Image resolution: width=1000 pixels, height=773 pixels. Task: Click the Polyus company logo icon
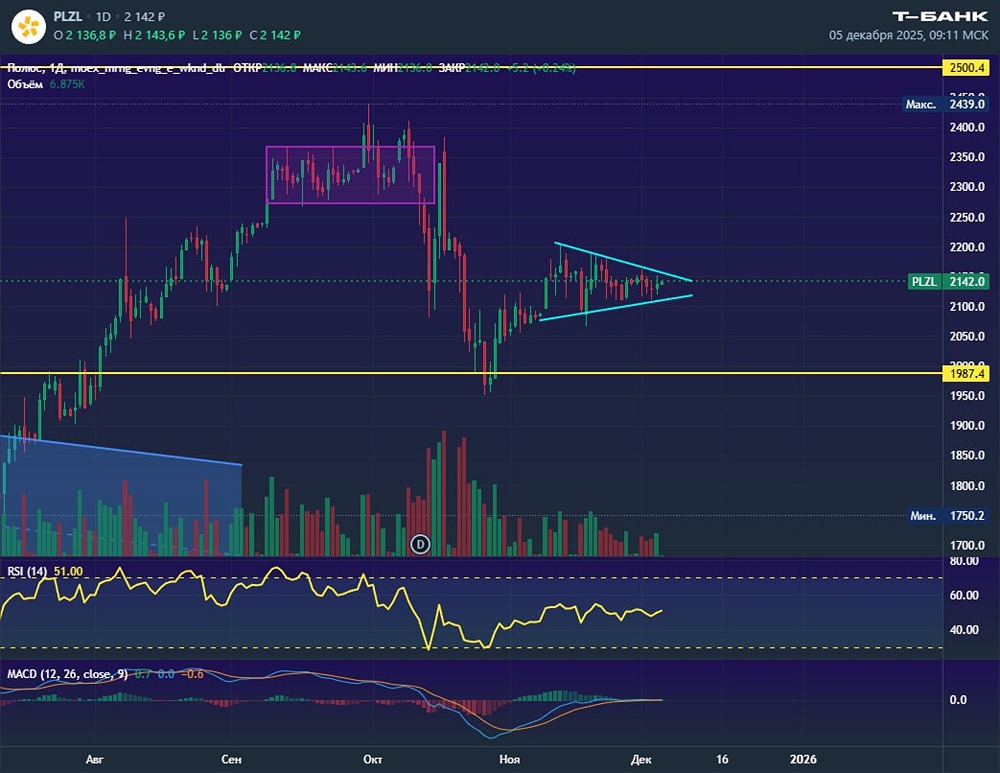click(x=29, y=27)
